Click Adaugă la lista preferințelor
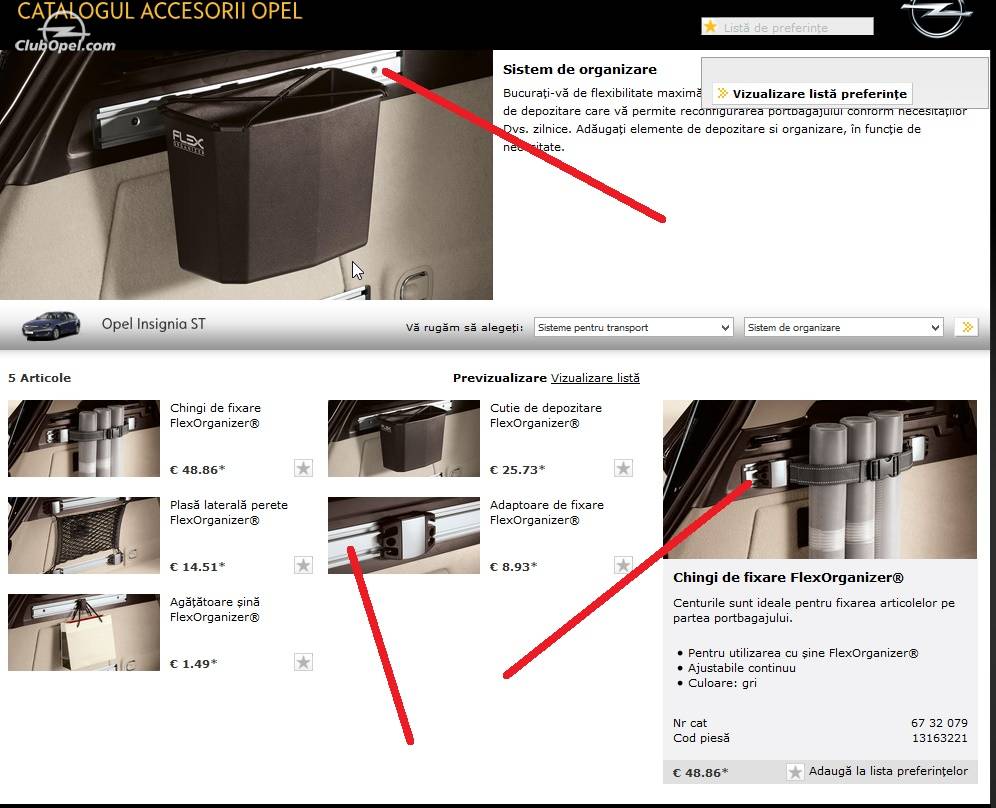Viewport: 996px width, 808px height. point(888,771)
